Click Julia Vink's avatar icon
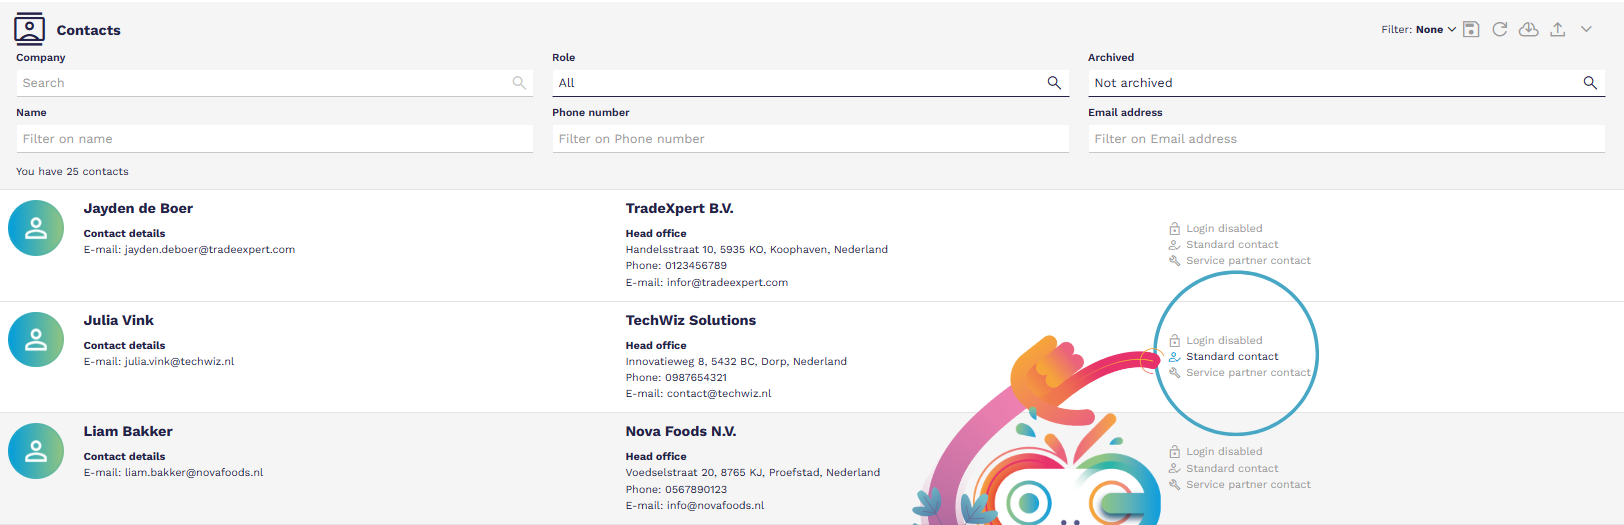 [x=36, y=339]
